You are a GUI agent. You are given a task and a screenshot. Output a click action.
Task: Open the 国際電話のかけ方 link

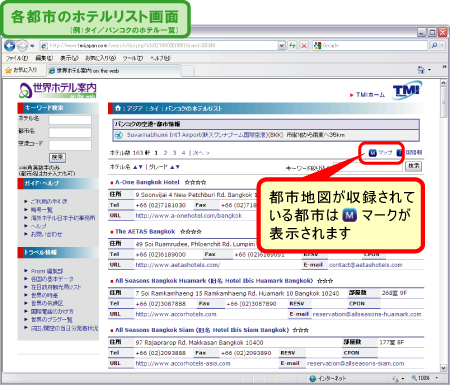52,311
